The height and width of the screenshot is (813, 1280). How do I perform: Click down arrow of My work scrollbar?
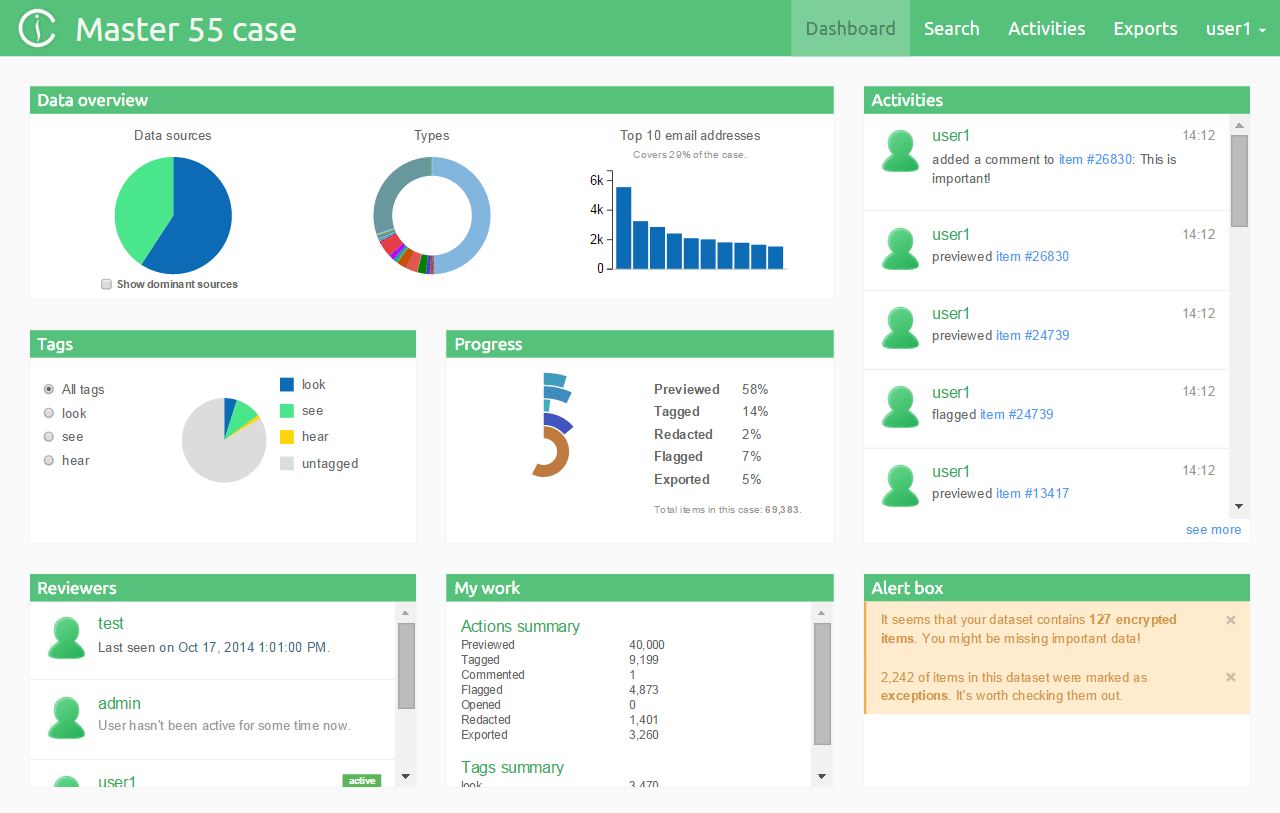[822, 776]
